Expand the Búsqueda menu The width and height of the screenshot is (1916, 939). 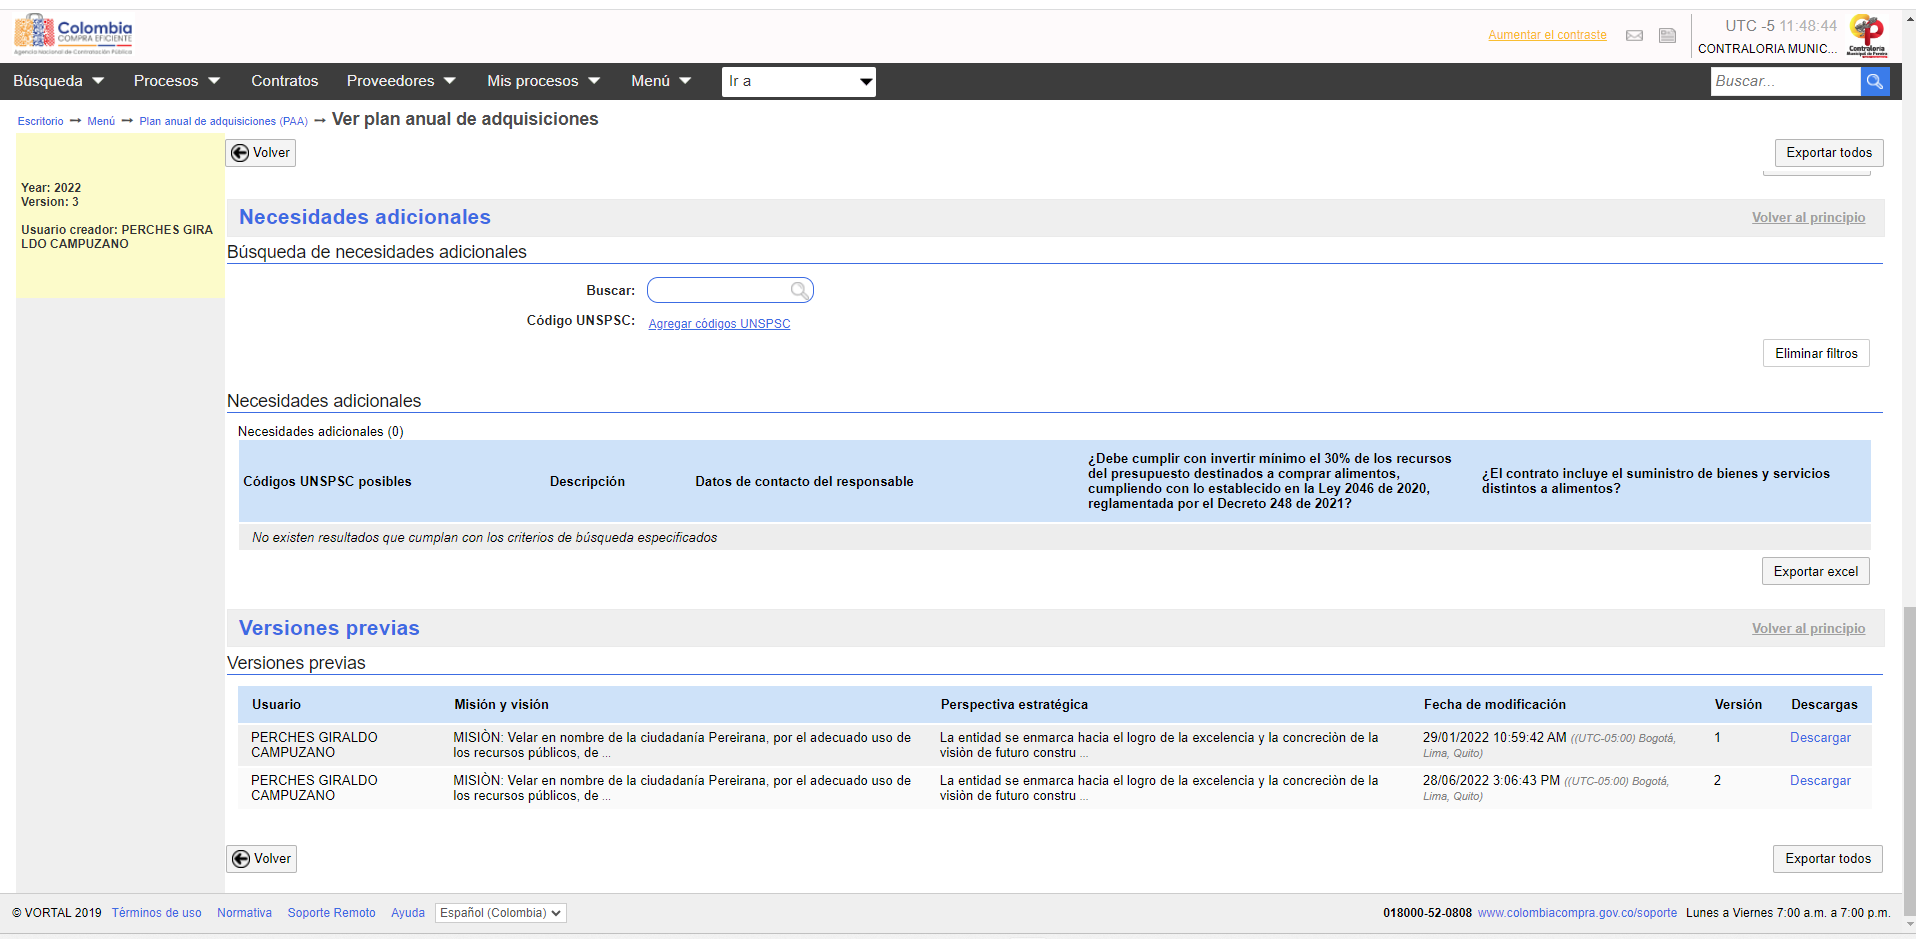coord(58,81)
